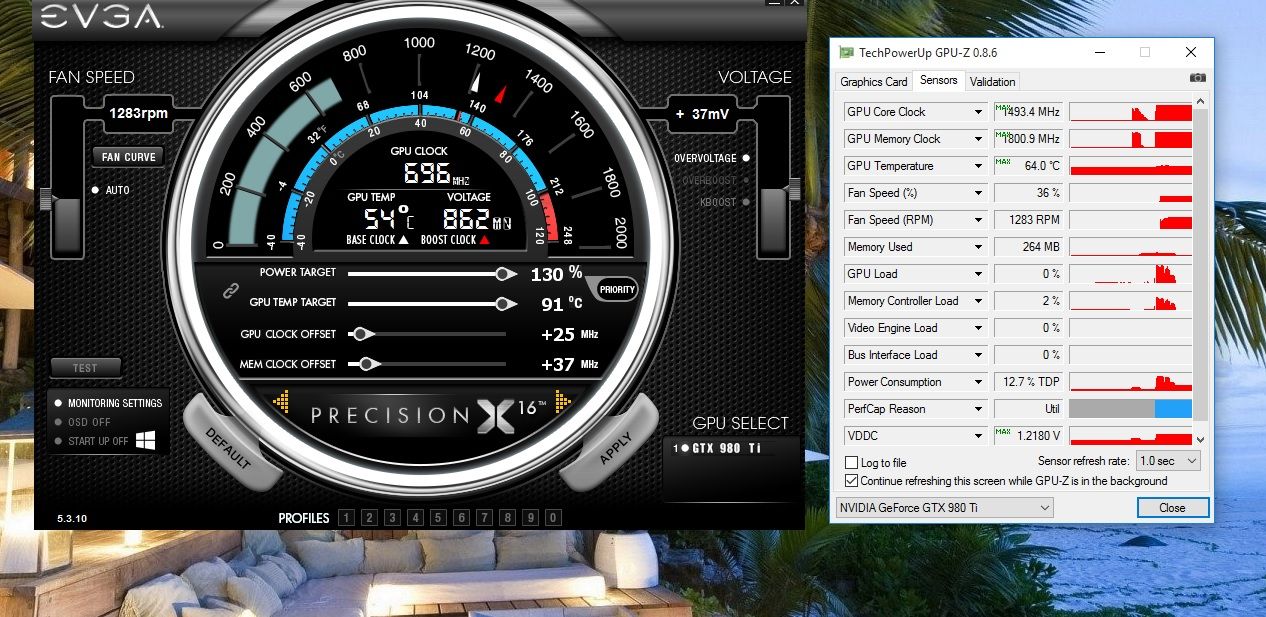Select profile slot 3 in Precision X
This screenshot has height=617, width=1266.
coord(392,517)
